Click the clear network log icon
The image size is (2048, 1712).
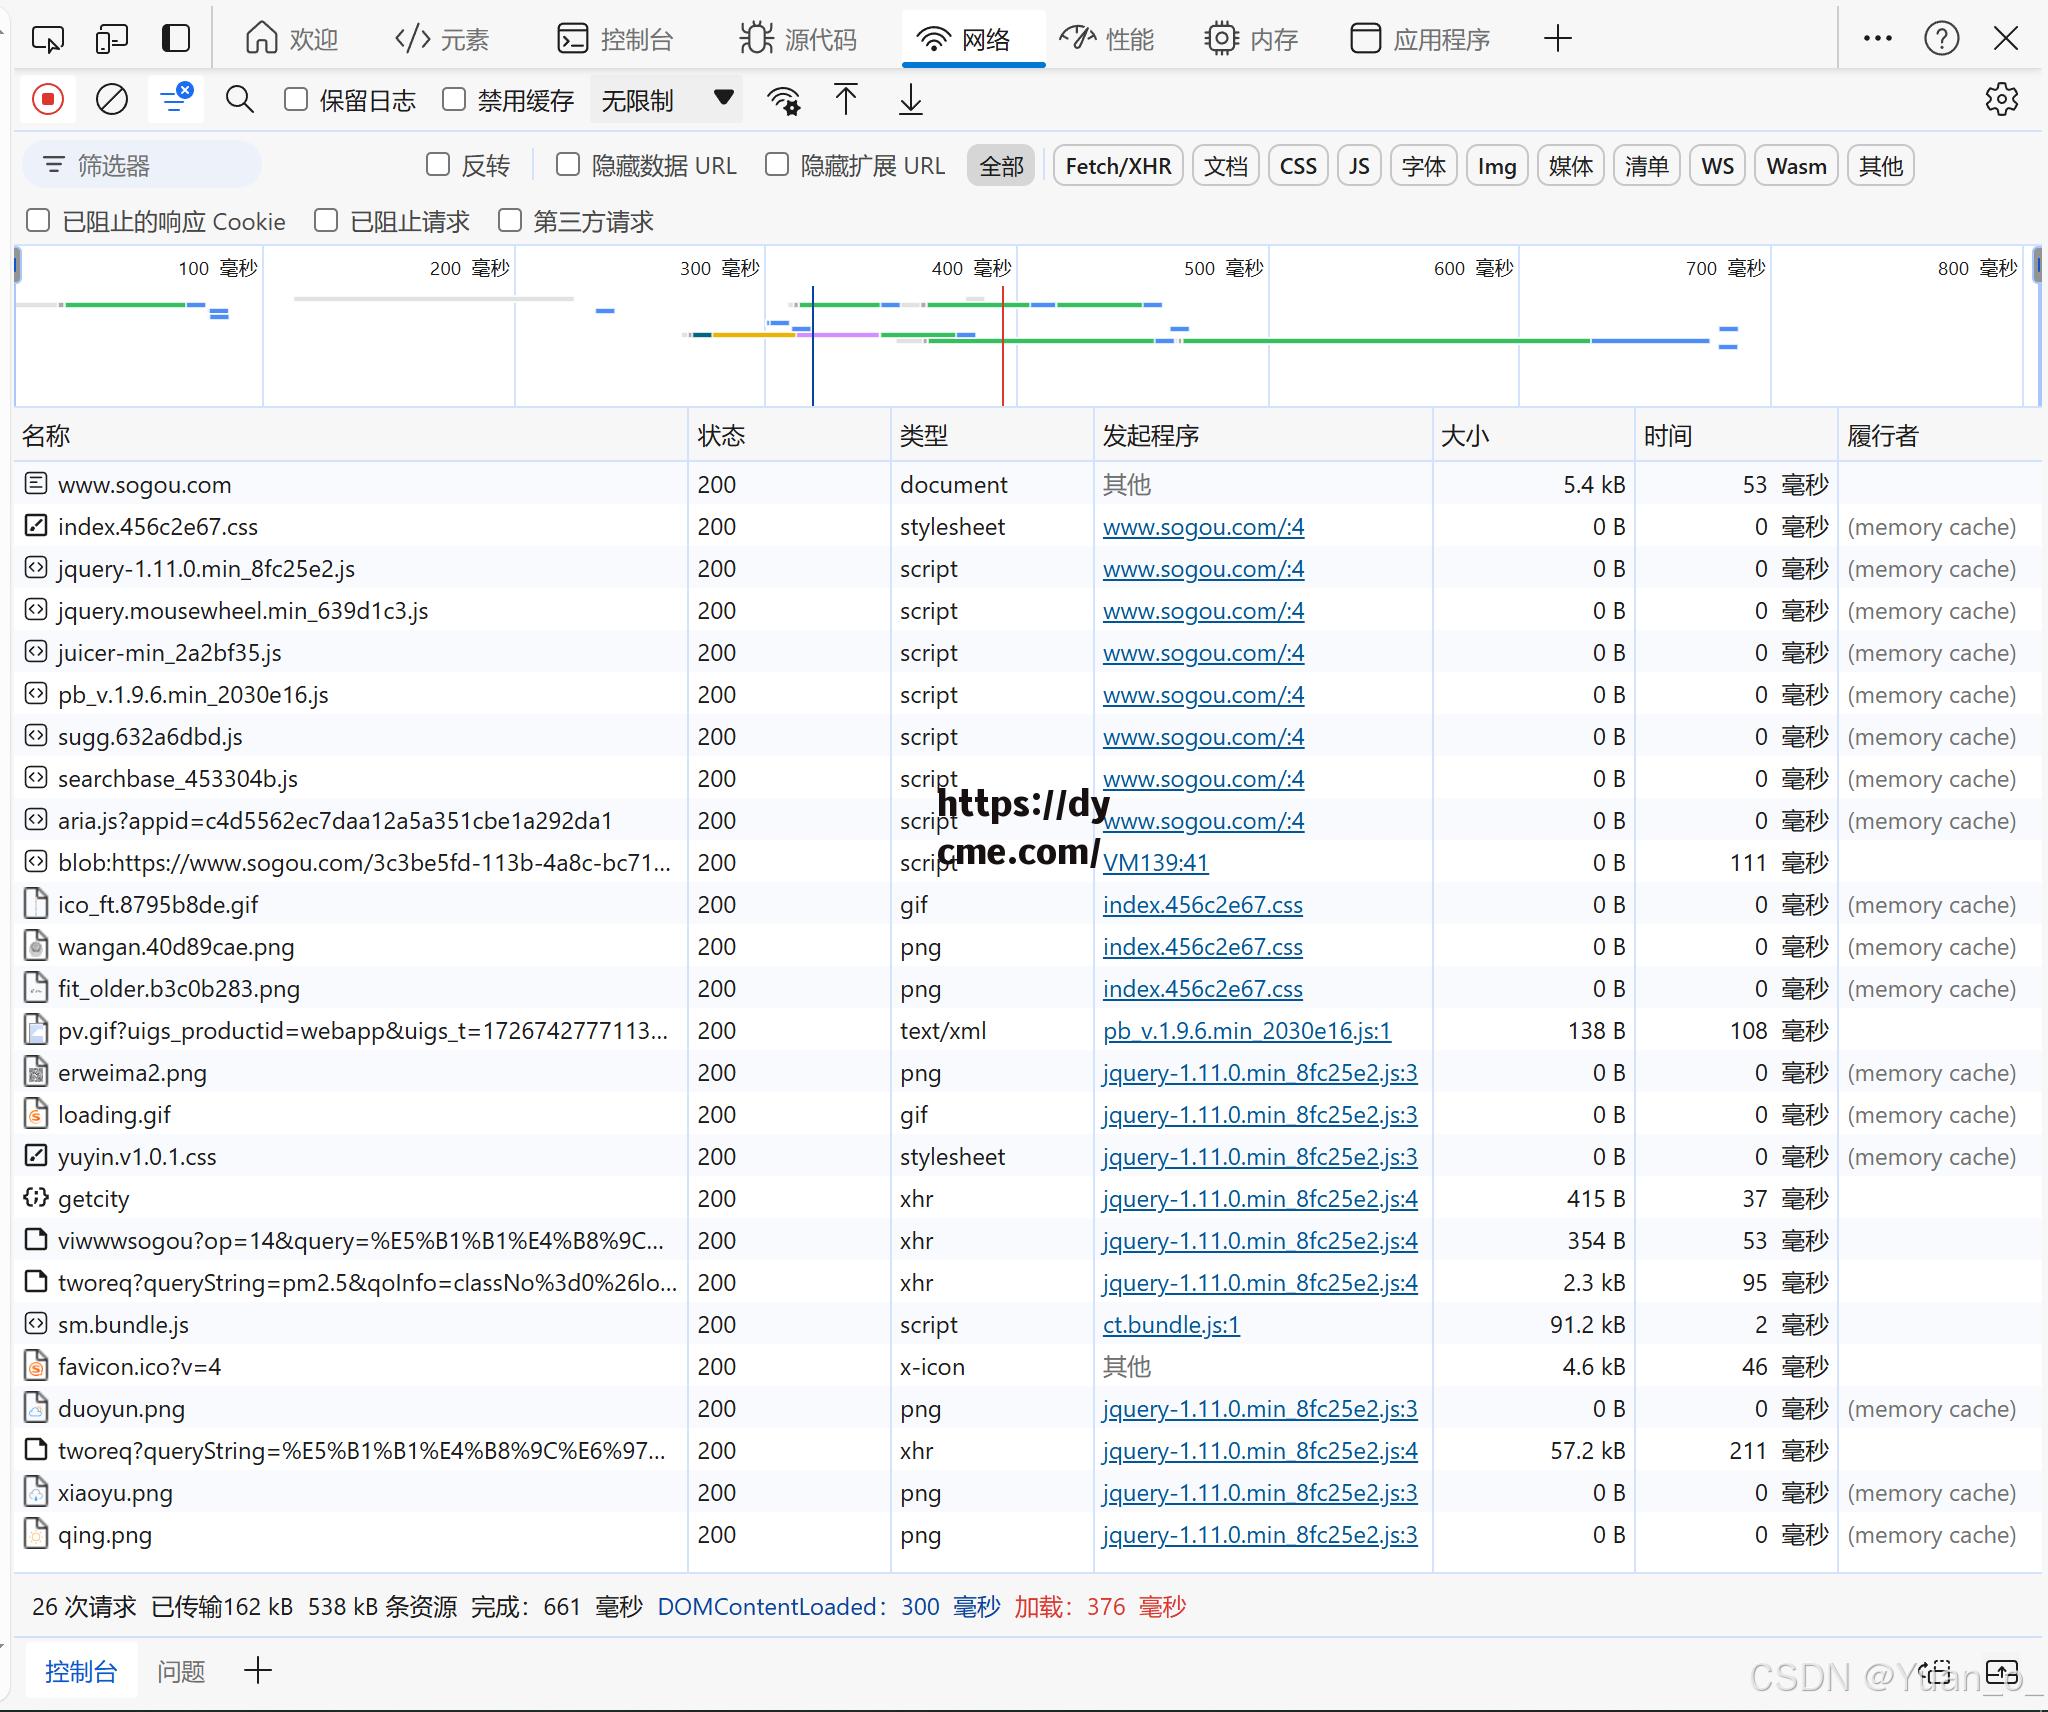pos(111,100)
